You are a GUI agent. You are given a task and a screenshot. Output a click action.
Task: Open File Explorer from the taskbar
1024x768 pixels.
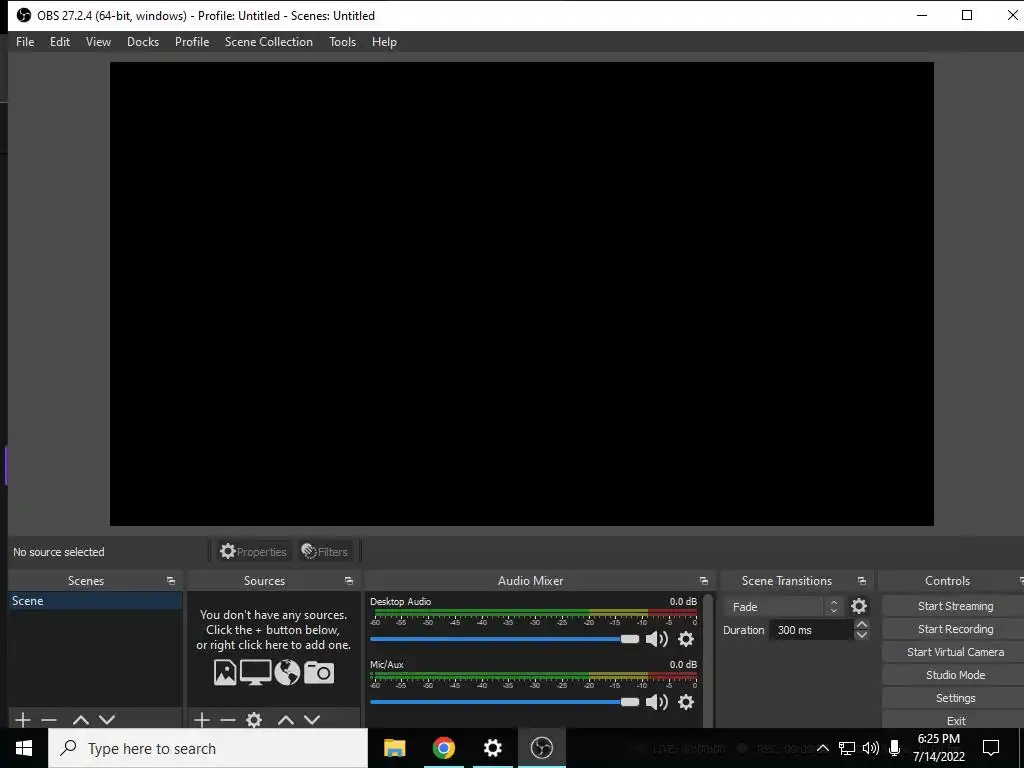click(x=394, y=748)
